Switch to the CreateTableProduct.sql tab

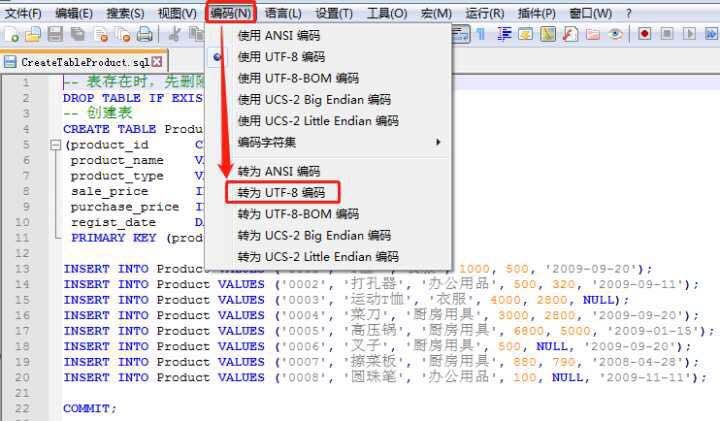[85, 62]
